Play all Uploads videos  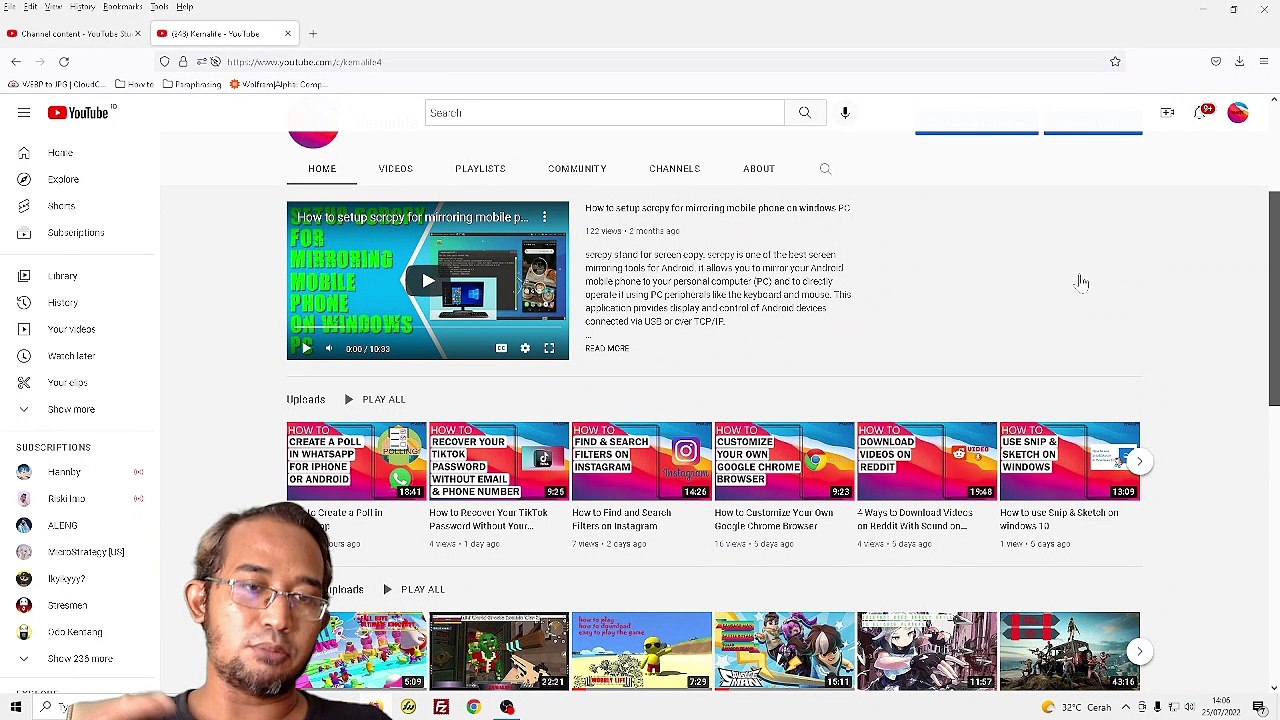pyautogui.click(x=374, y=400)
